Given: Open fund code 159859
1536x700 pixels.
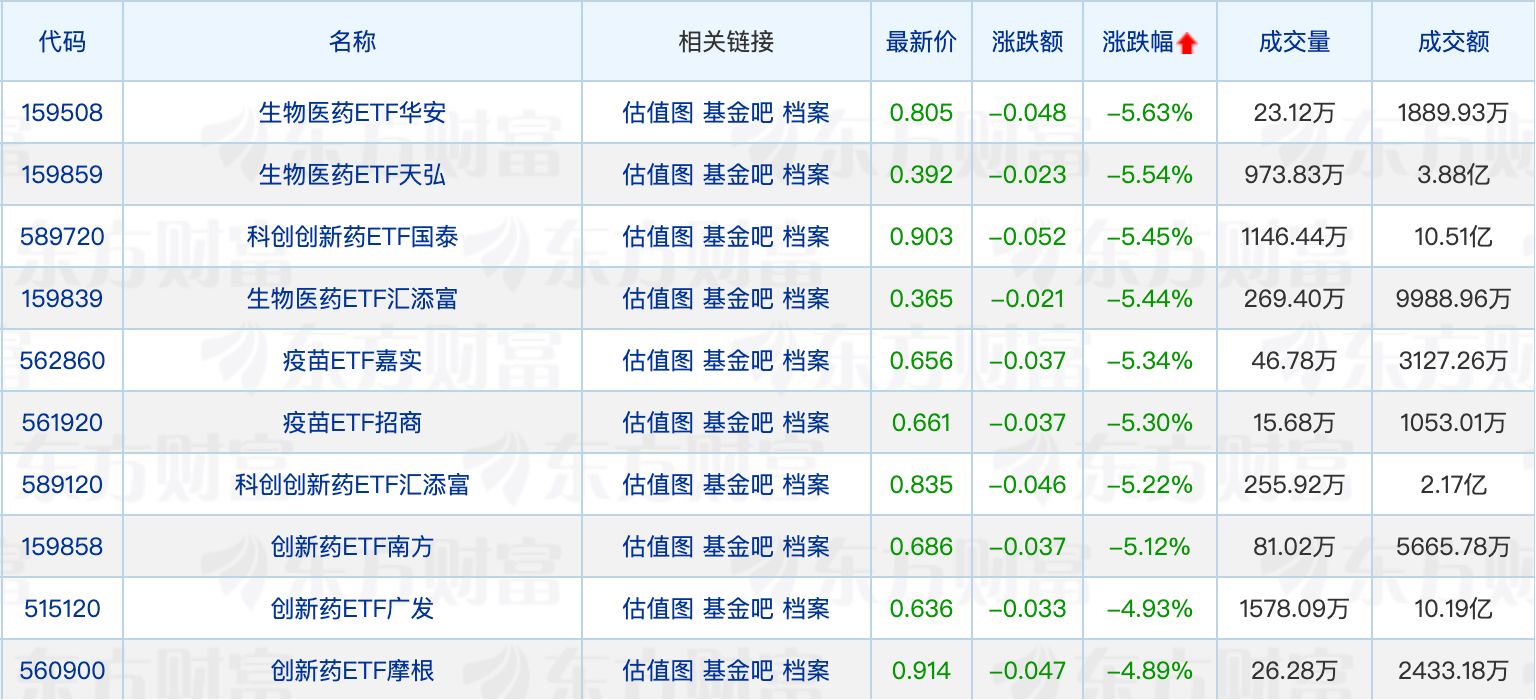Looking at the screenshot, I should point(62,175).
